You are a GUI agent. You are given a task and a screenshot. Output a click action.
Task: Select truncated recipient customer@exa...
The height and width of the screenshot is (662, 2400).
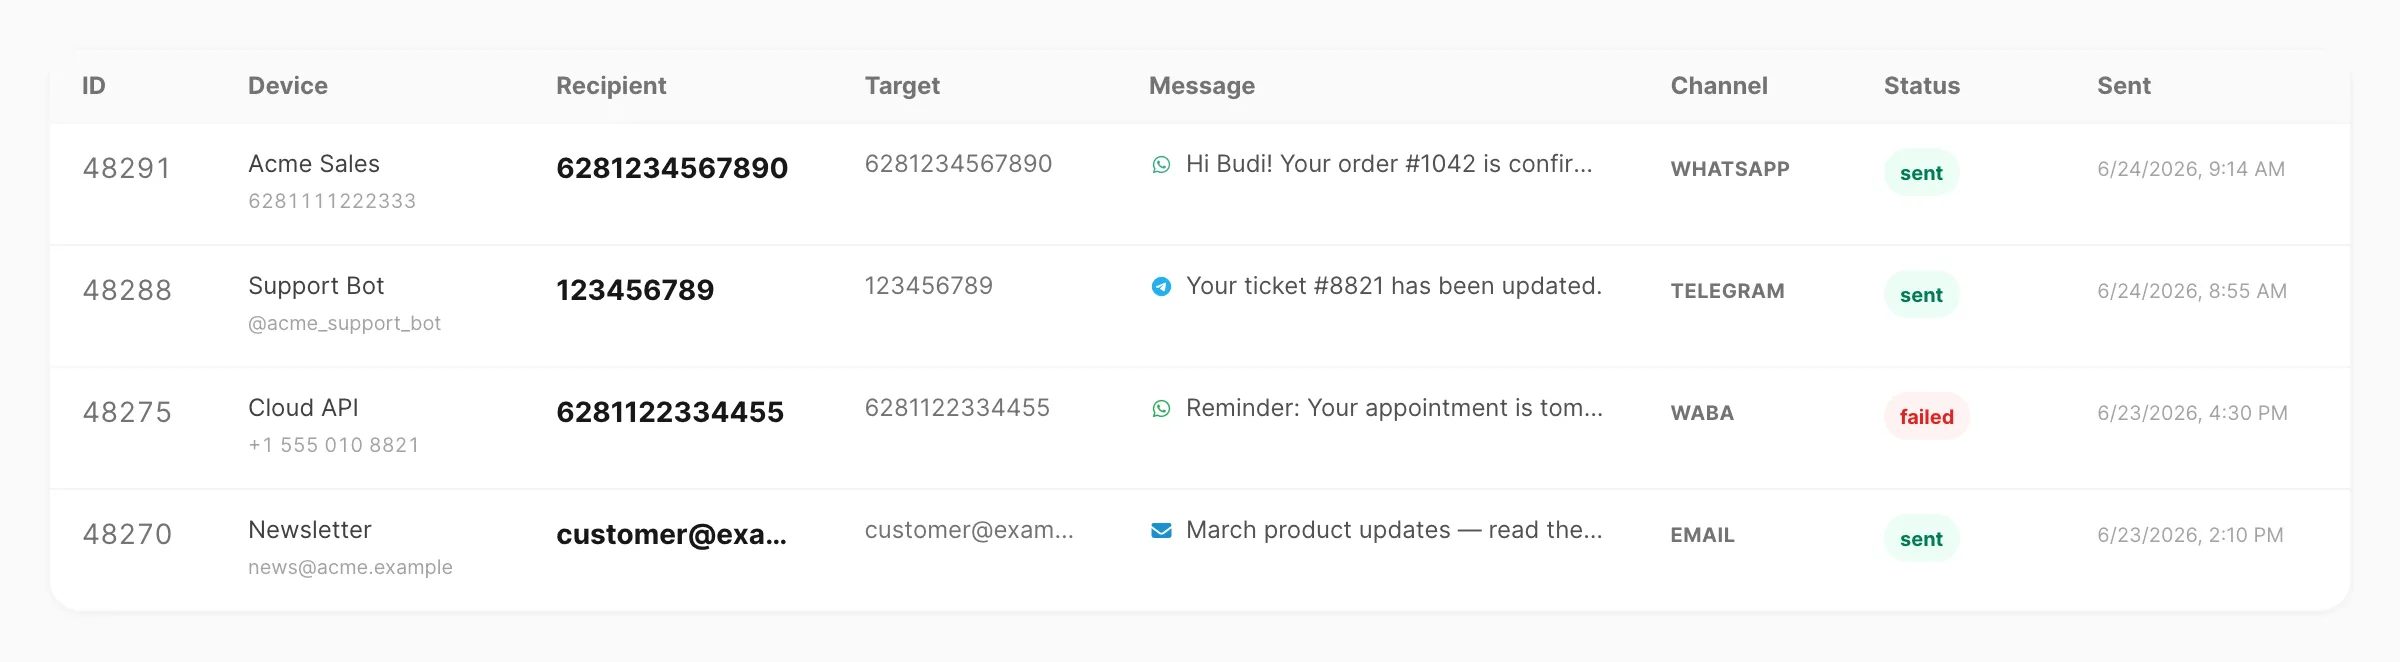[x=672, y=534]
